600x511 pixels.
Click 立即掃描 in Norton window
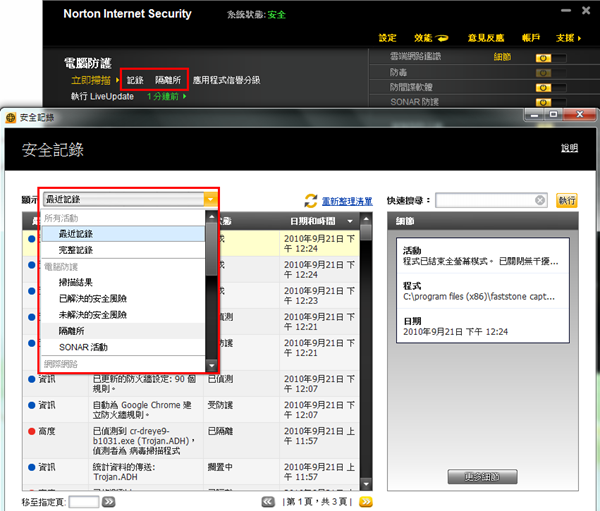[x=91, y=80]
